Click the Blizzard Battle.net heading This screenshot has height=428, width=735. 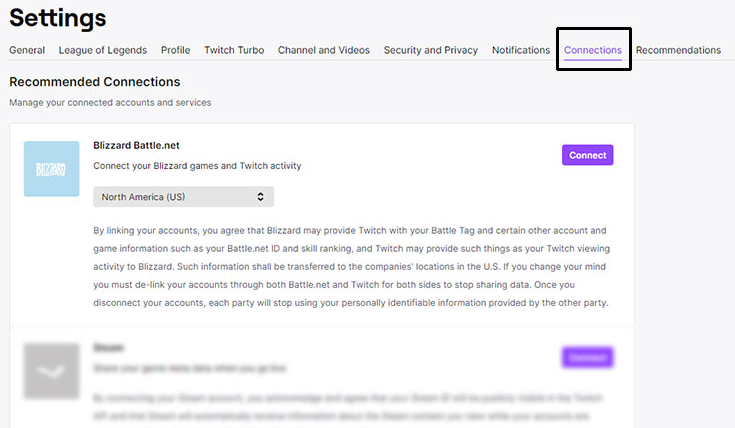(136, 145)
